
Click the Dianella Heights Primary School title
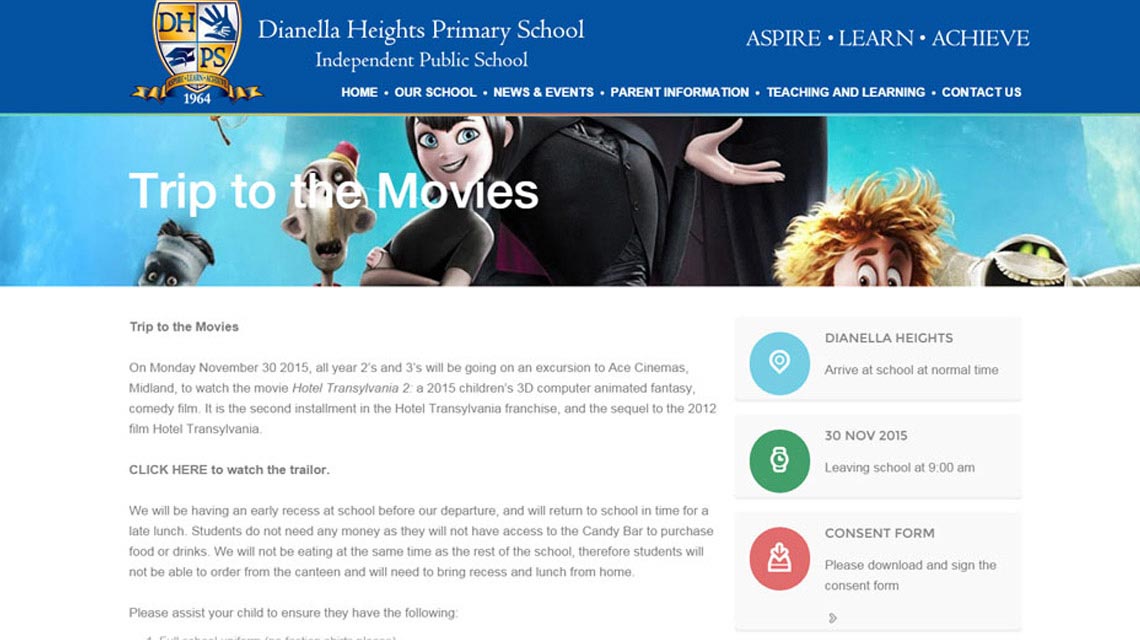(421, 30)
